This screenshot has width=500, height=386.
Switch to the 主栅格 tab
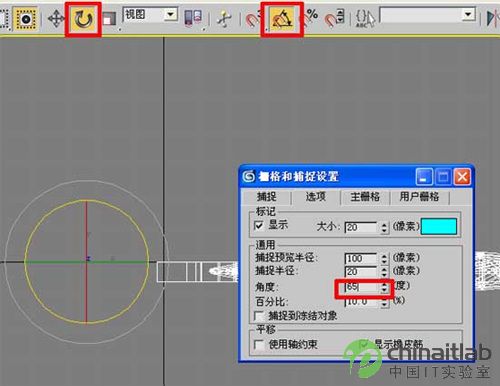(x=365, y=197)
